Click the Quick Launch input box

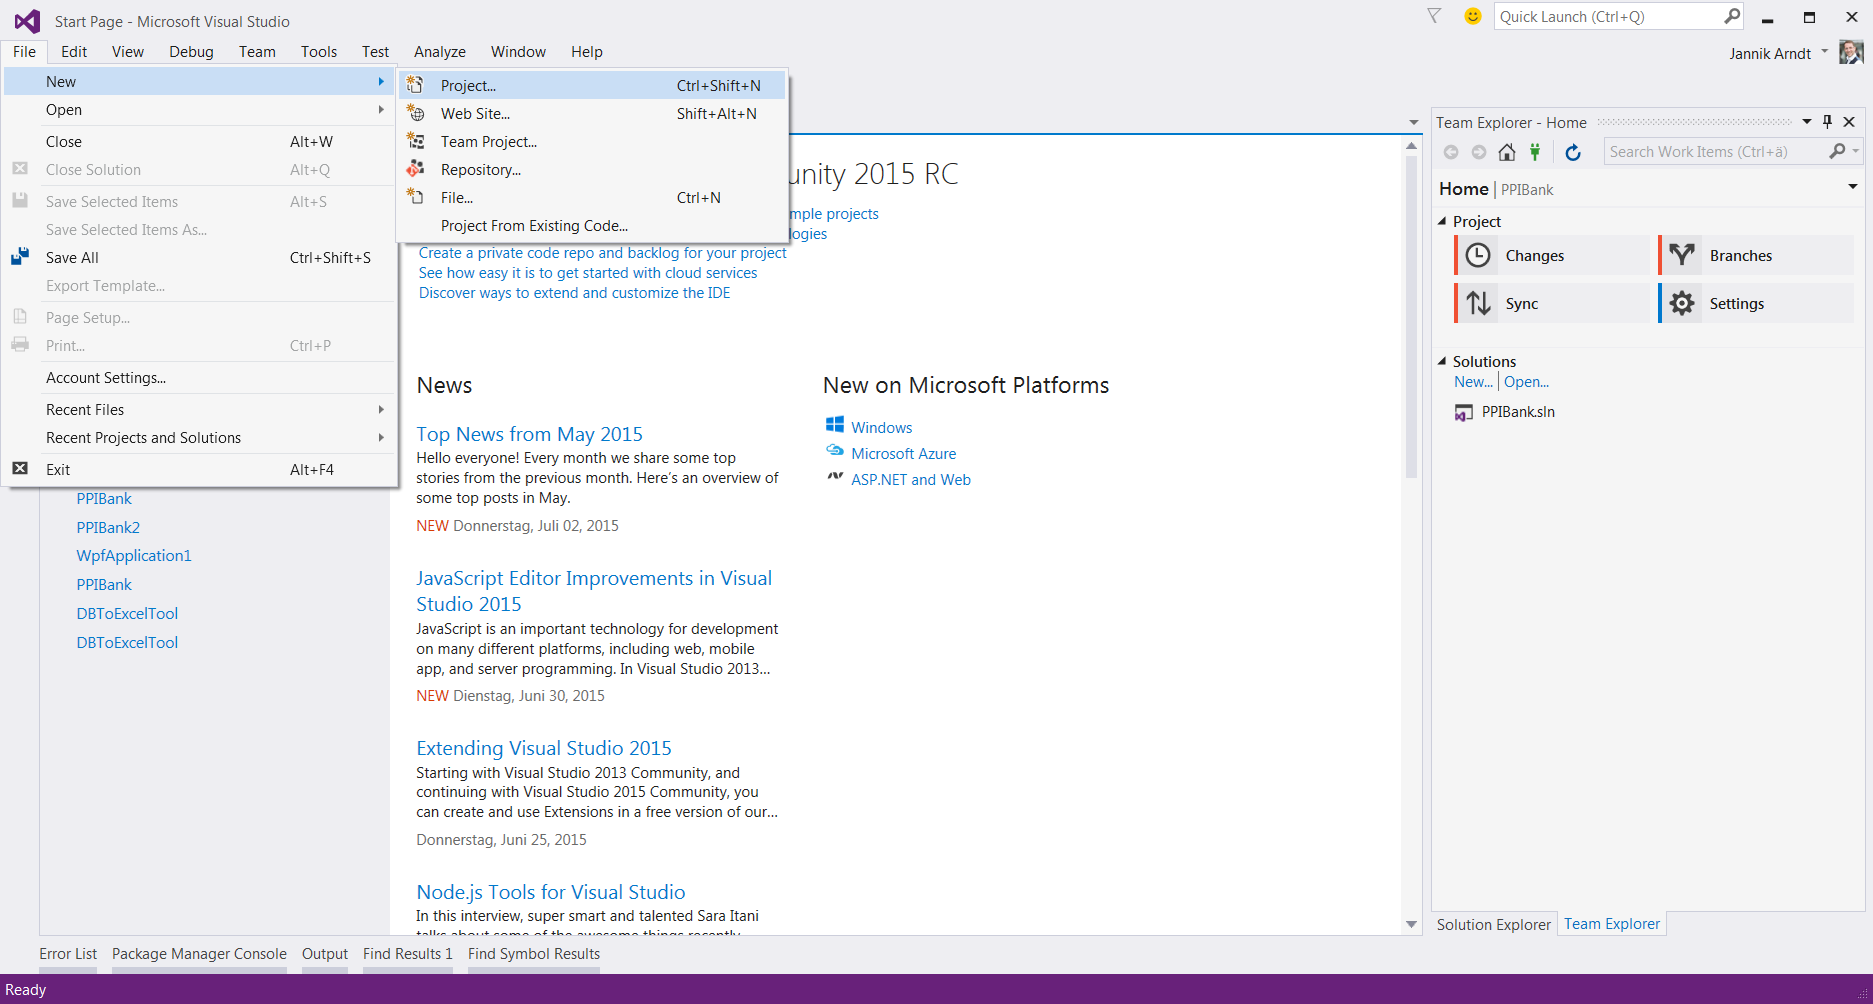pos(1608,16)
